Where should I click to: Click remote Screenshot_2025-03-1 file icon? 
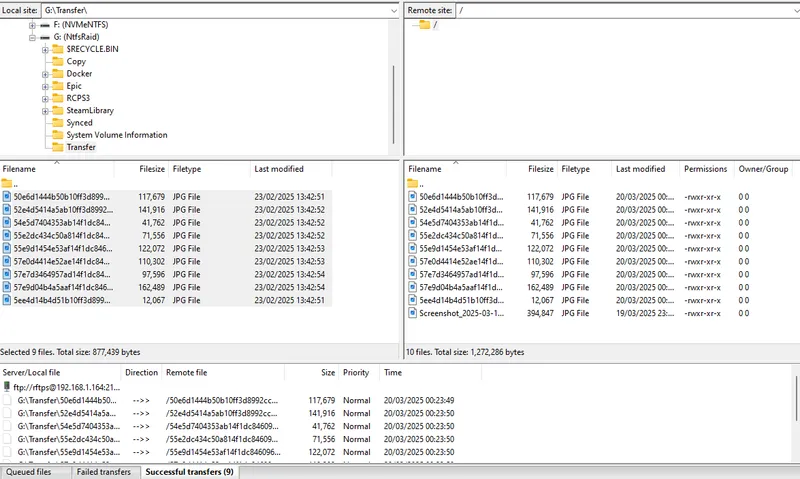coord(412,313)
